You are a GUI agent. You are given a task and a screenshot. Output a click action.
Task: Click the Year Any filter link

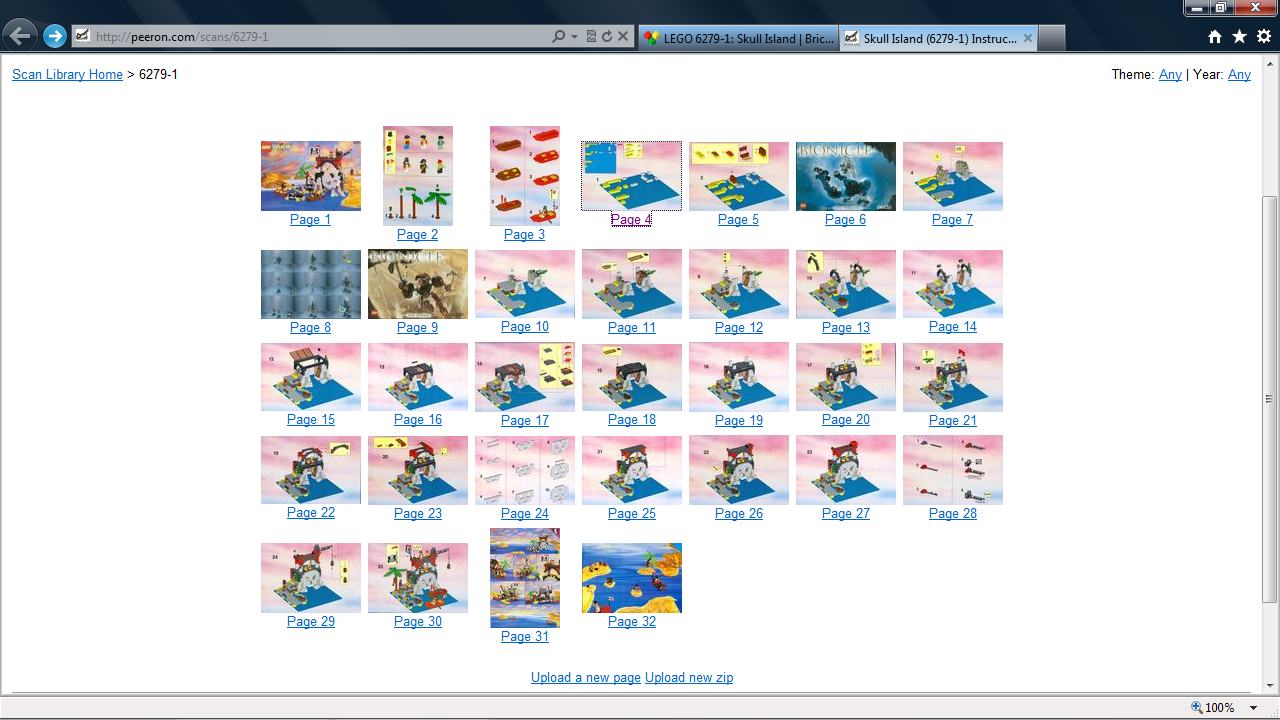1239,74
